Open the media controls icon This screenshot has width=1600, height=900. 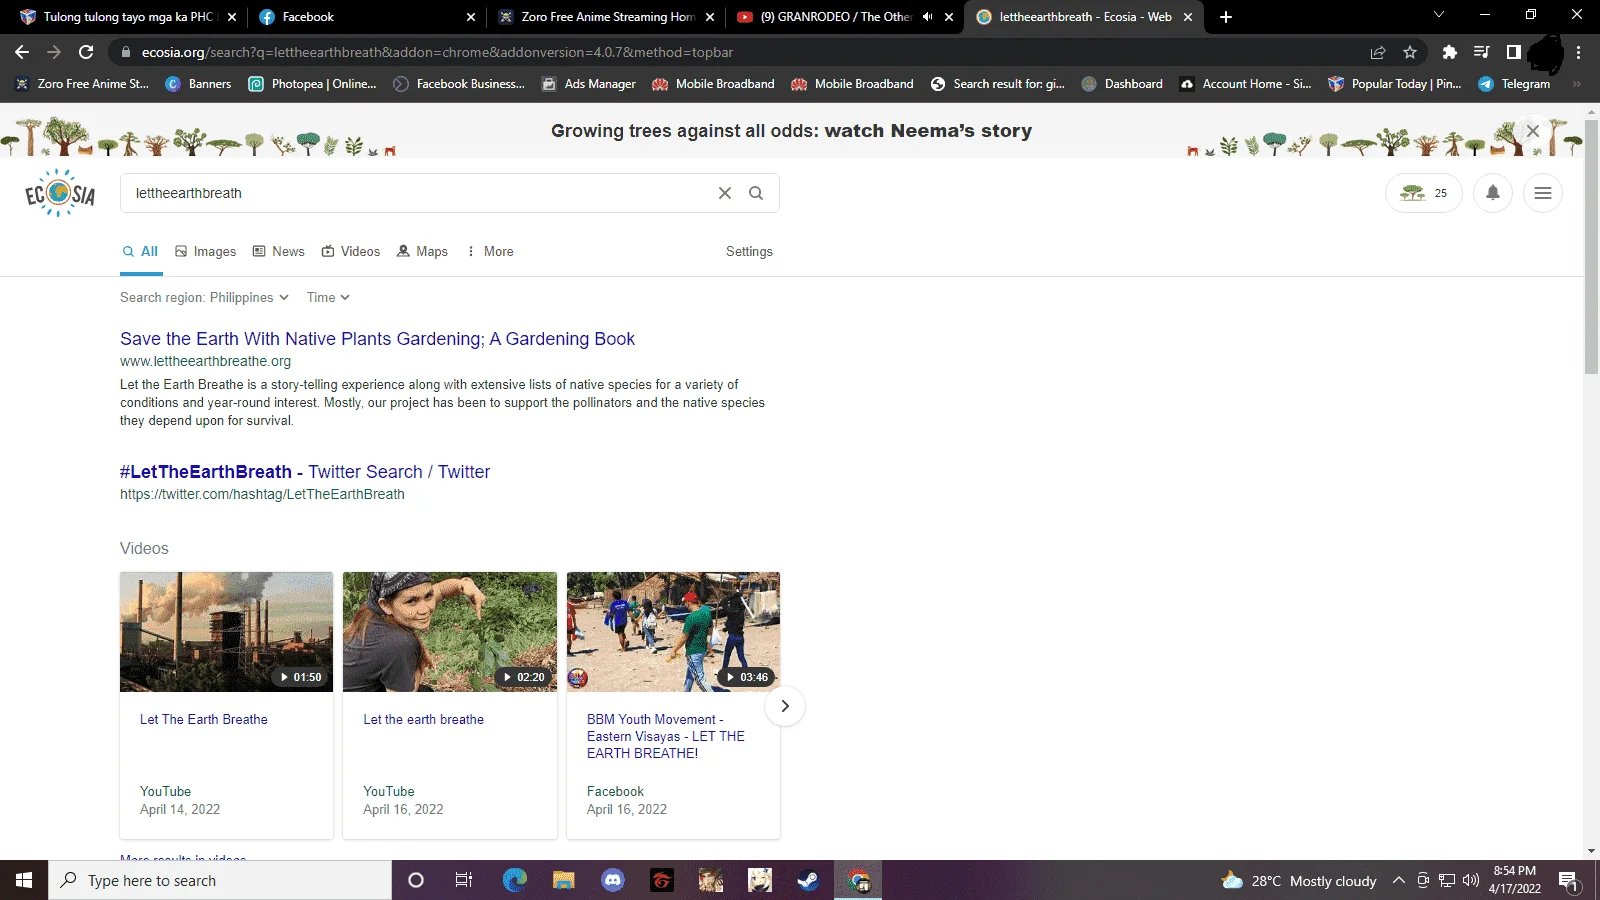(1482, 52)
